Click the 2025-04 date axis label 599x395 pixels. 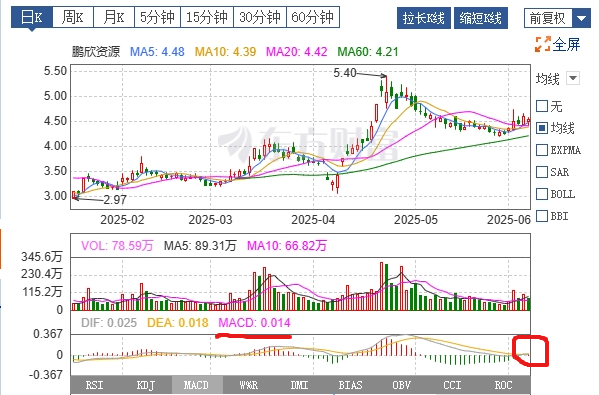click(x=313, y=220)
